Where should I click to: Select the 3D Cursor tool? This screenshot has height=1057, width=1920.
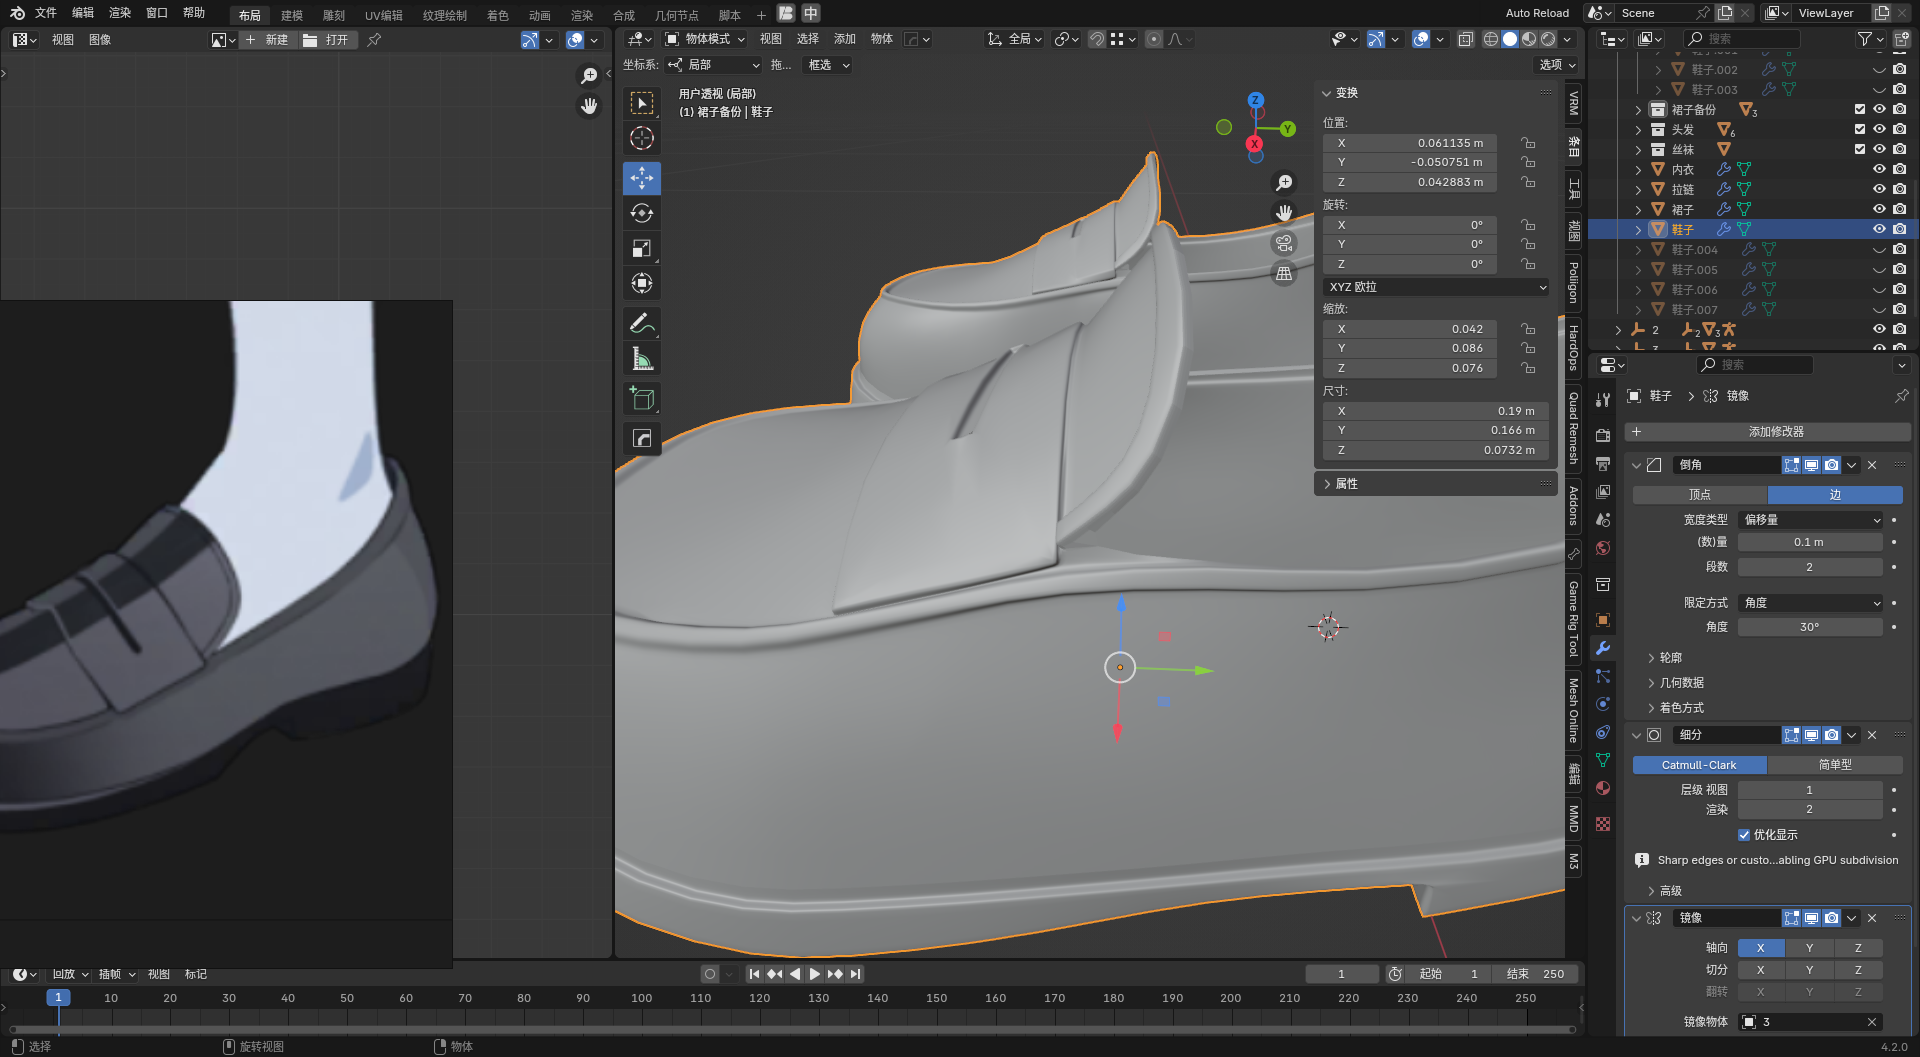(x=641, y=138)
